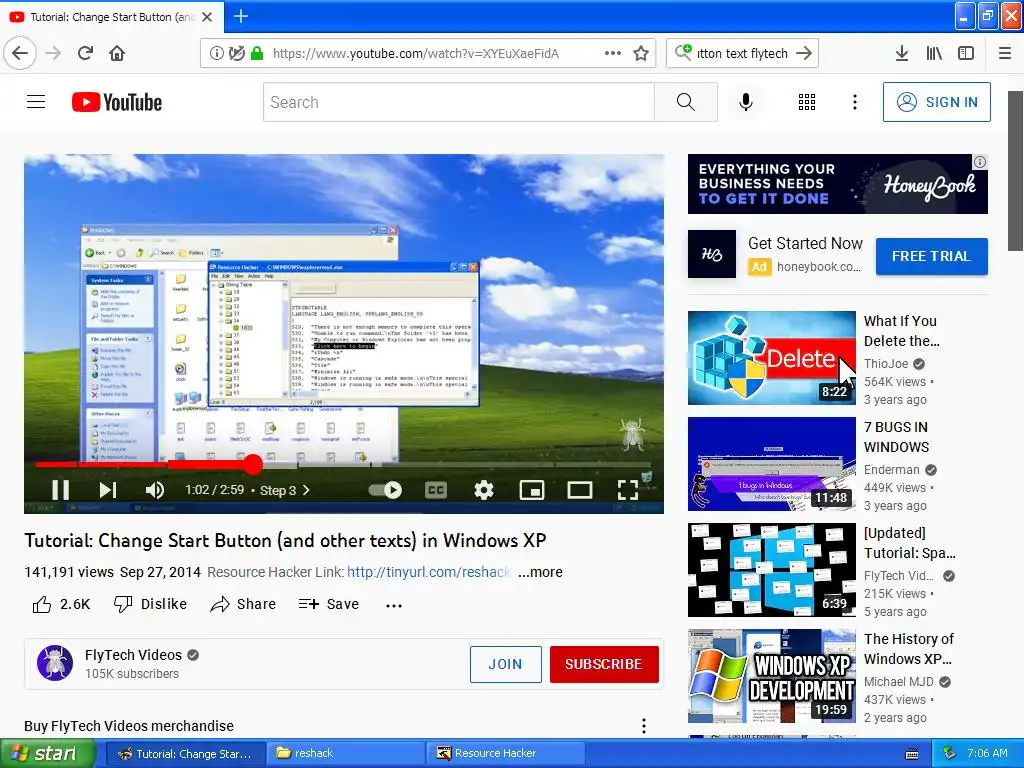Click the page vertical scrollbar thumb
This screenshot has height=768, width=1024.
[x=1015, y=170]
